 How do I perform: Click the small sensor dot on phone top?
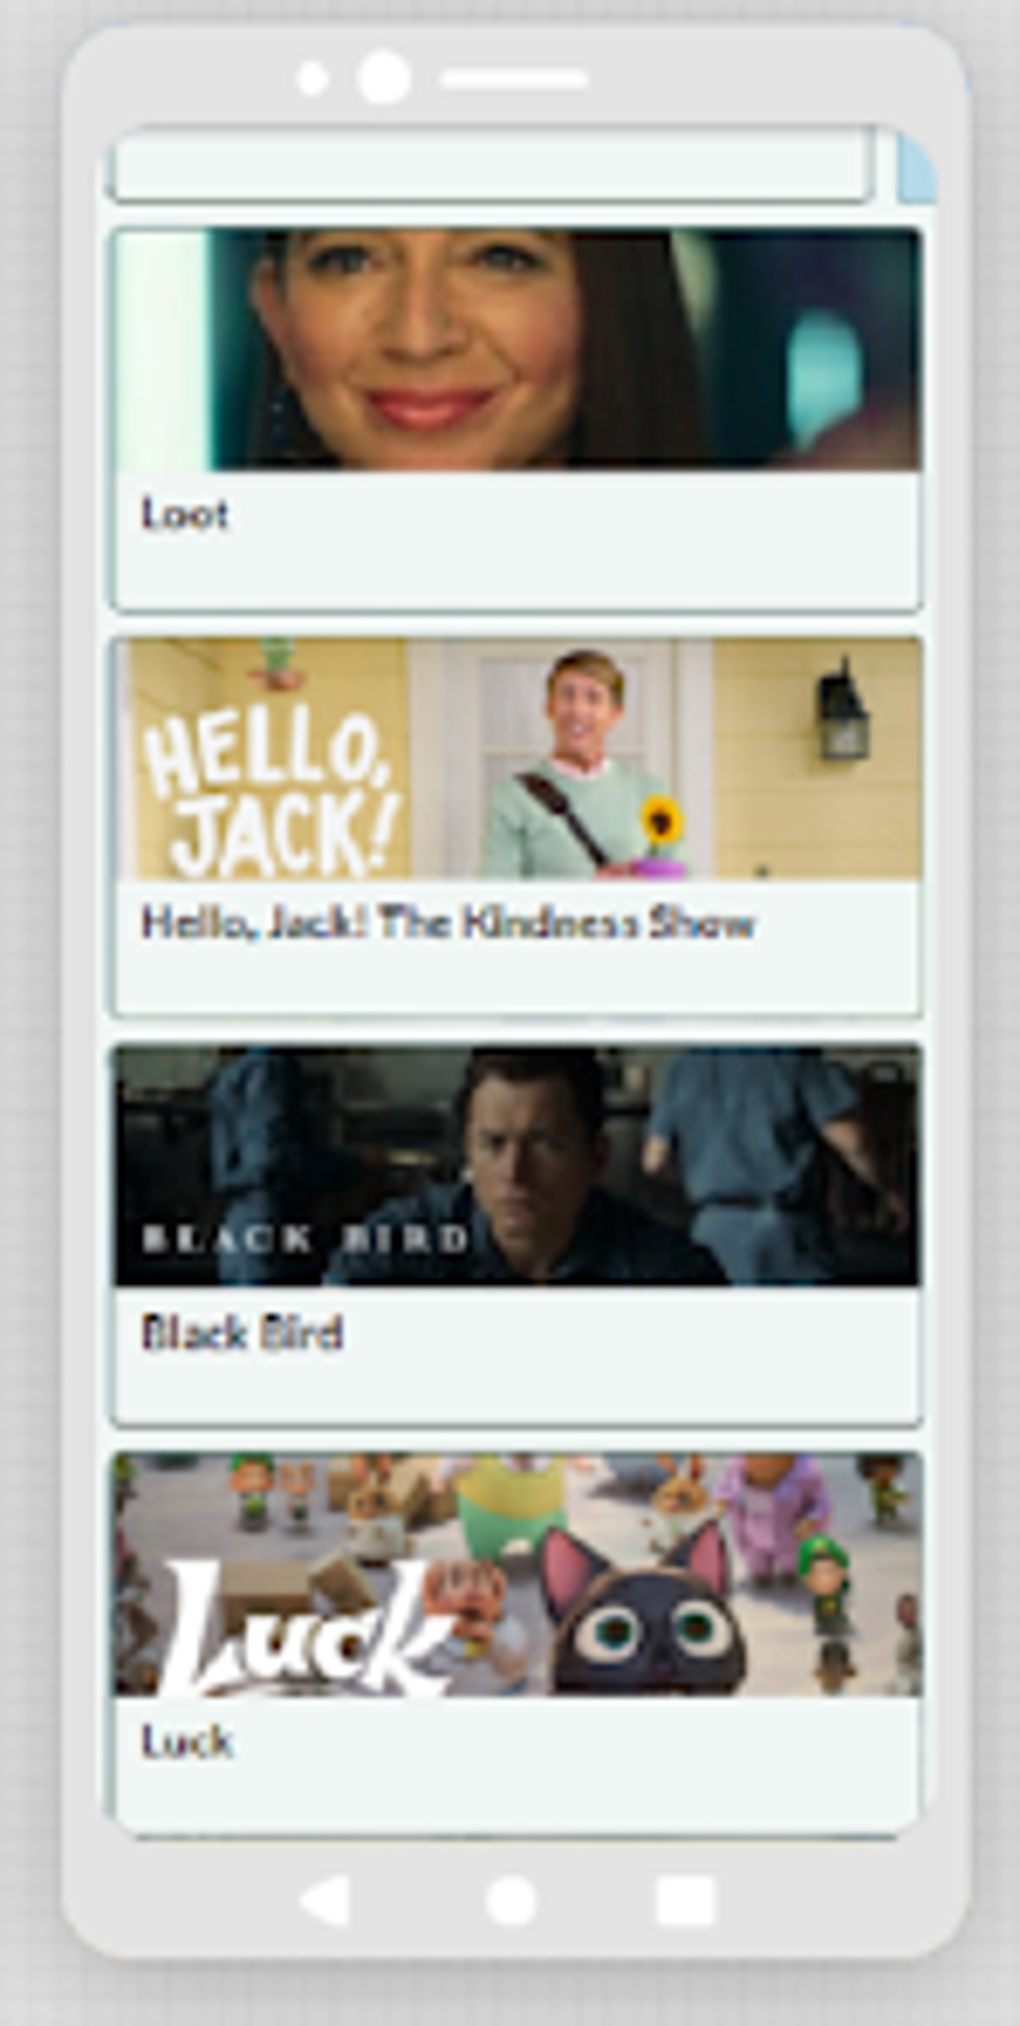[x=313, y=78]
